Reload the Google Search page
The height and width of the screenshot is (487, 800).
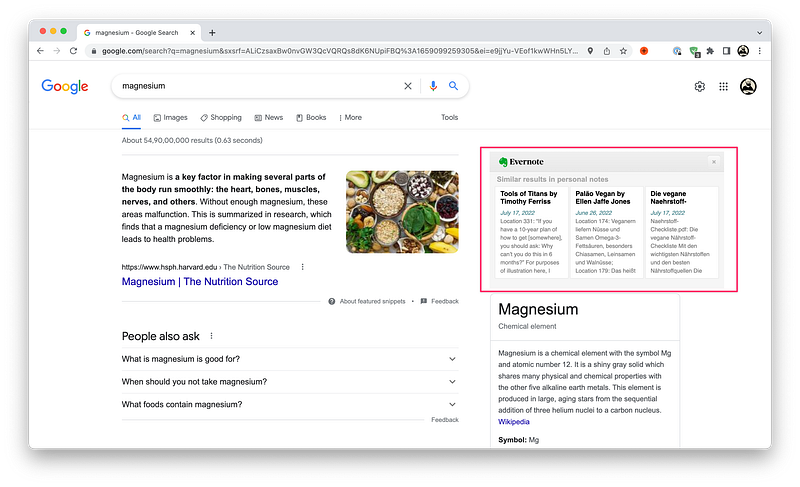[x=73, y=51]
